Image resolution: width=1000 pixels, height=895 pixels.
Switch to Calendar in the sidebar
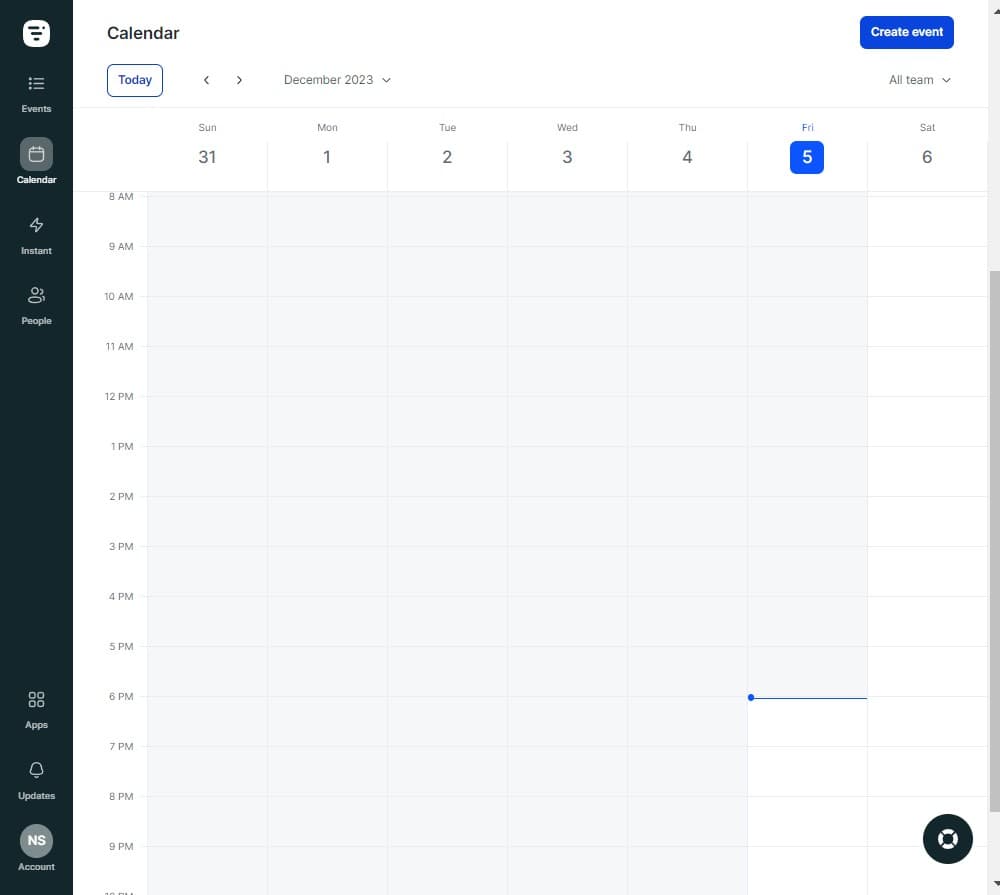coord(36,160)
